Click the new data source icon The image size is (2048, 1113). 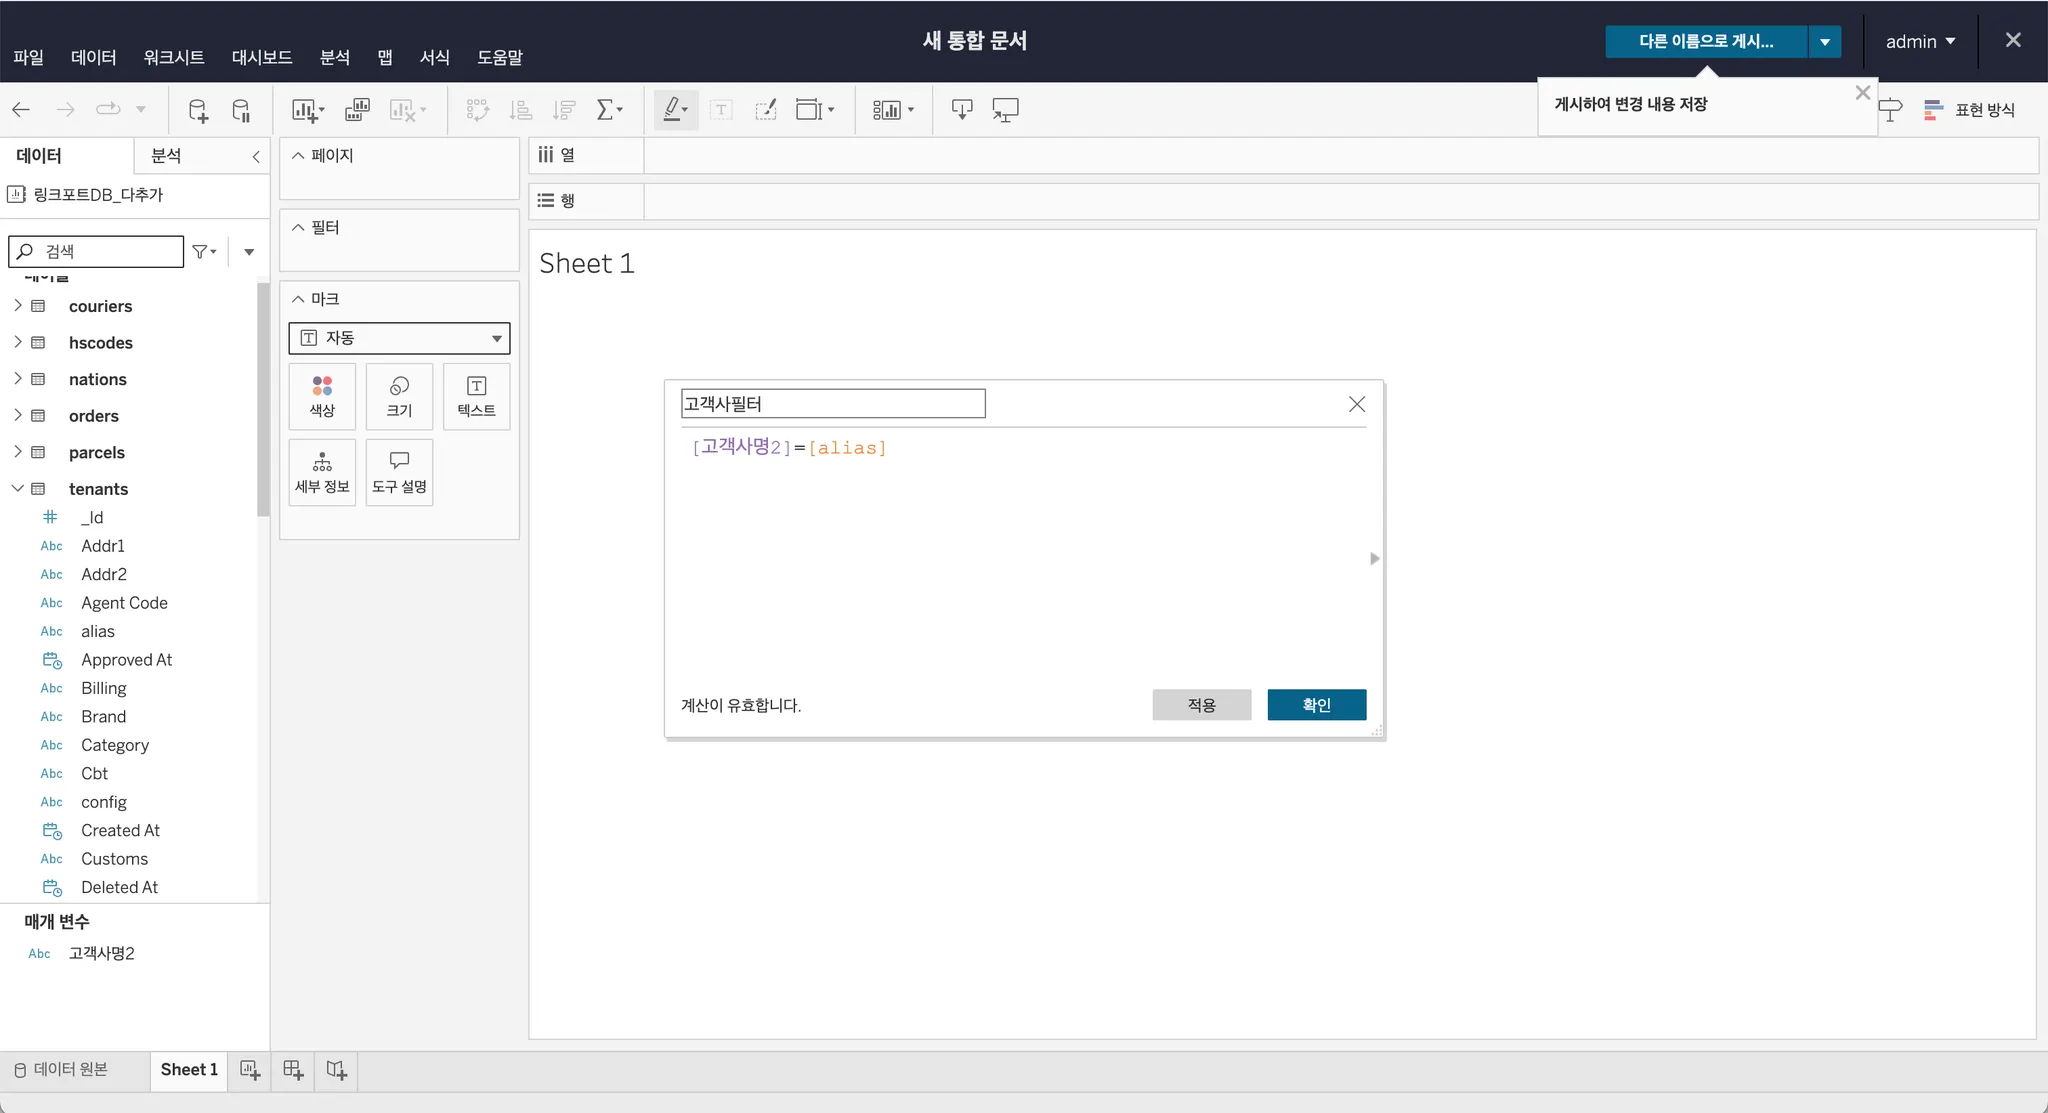pos(198,110)
